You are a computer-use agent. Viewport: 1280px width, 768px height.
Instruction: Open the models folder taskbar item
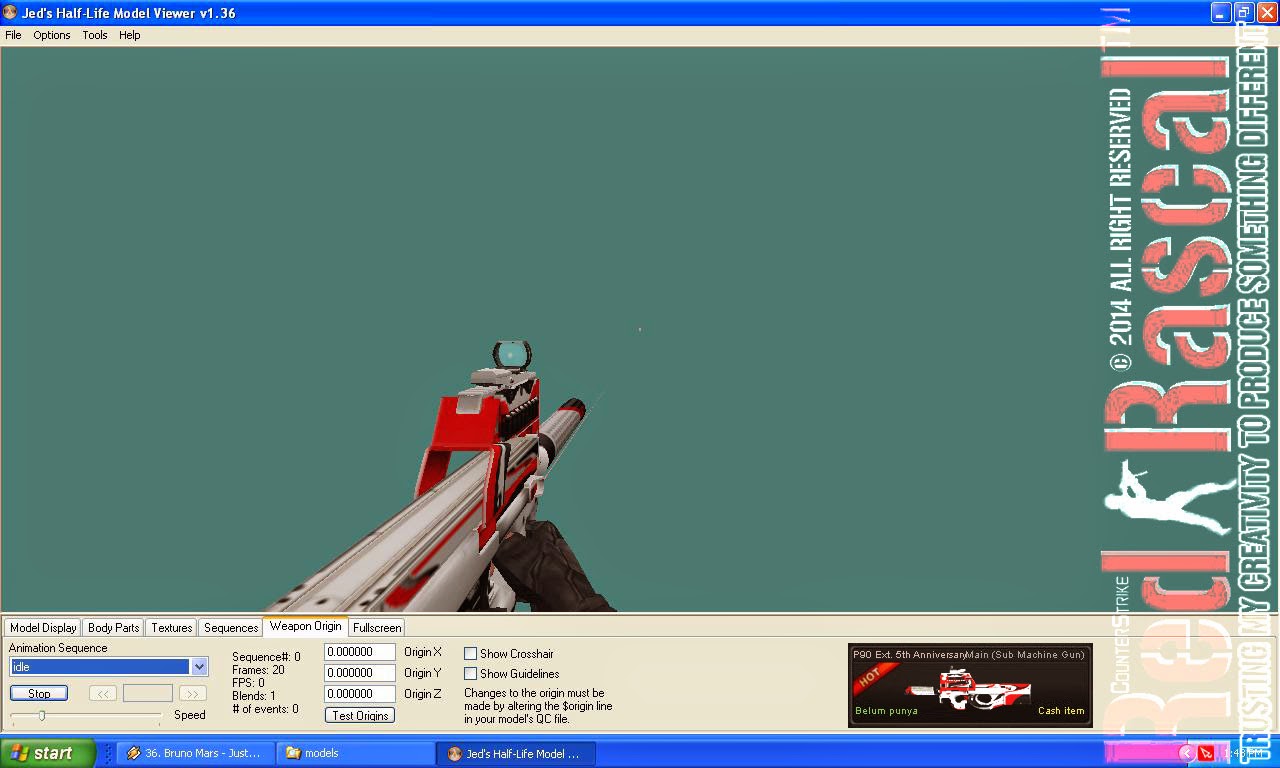tap(355, 753)
